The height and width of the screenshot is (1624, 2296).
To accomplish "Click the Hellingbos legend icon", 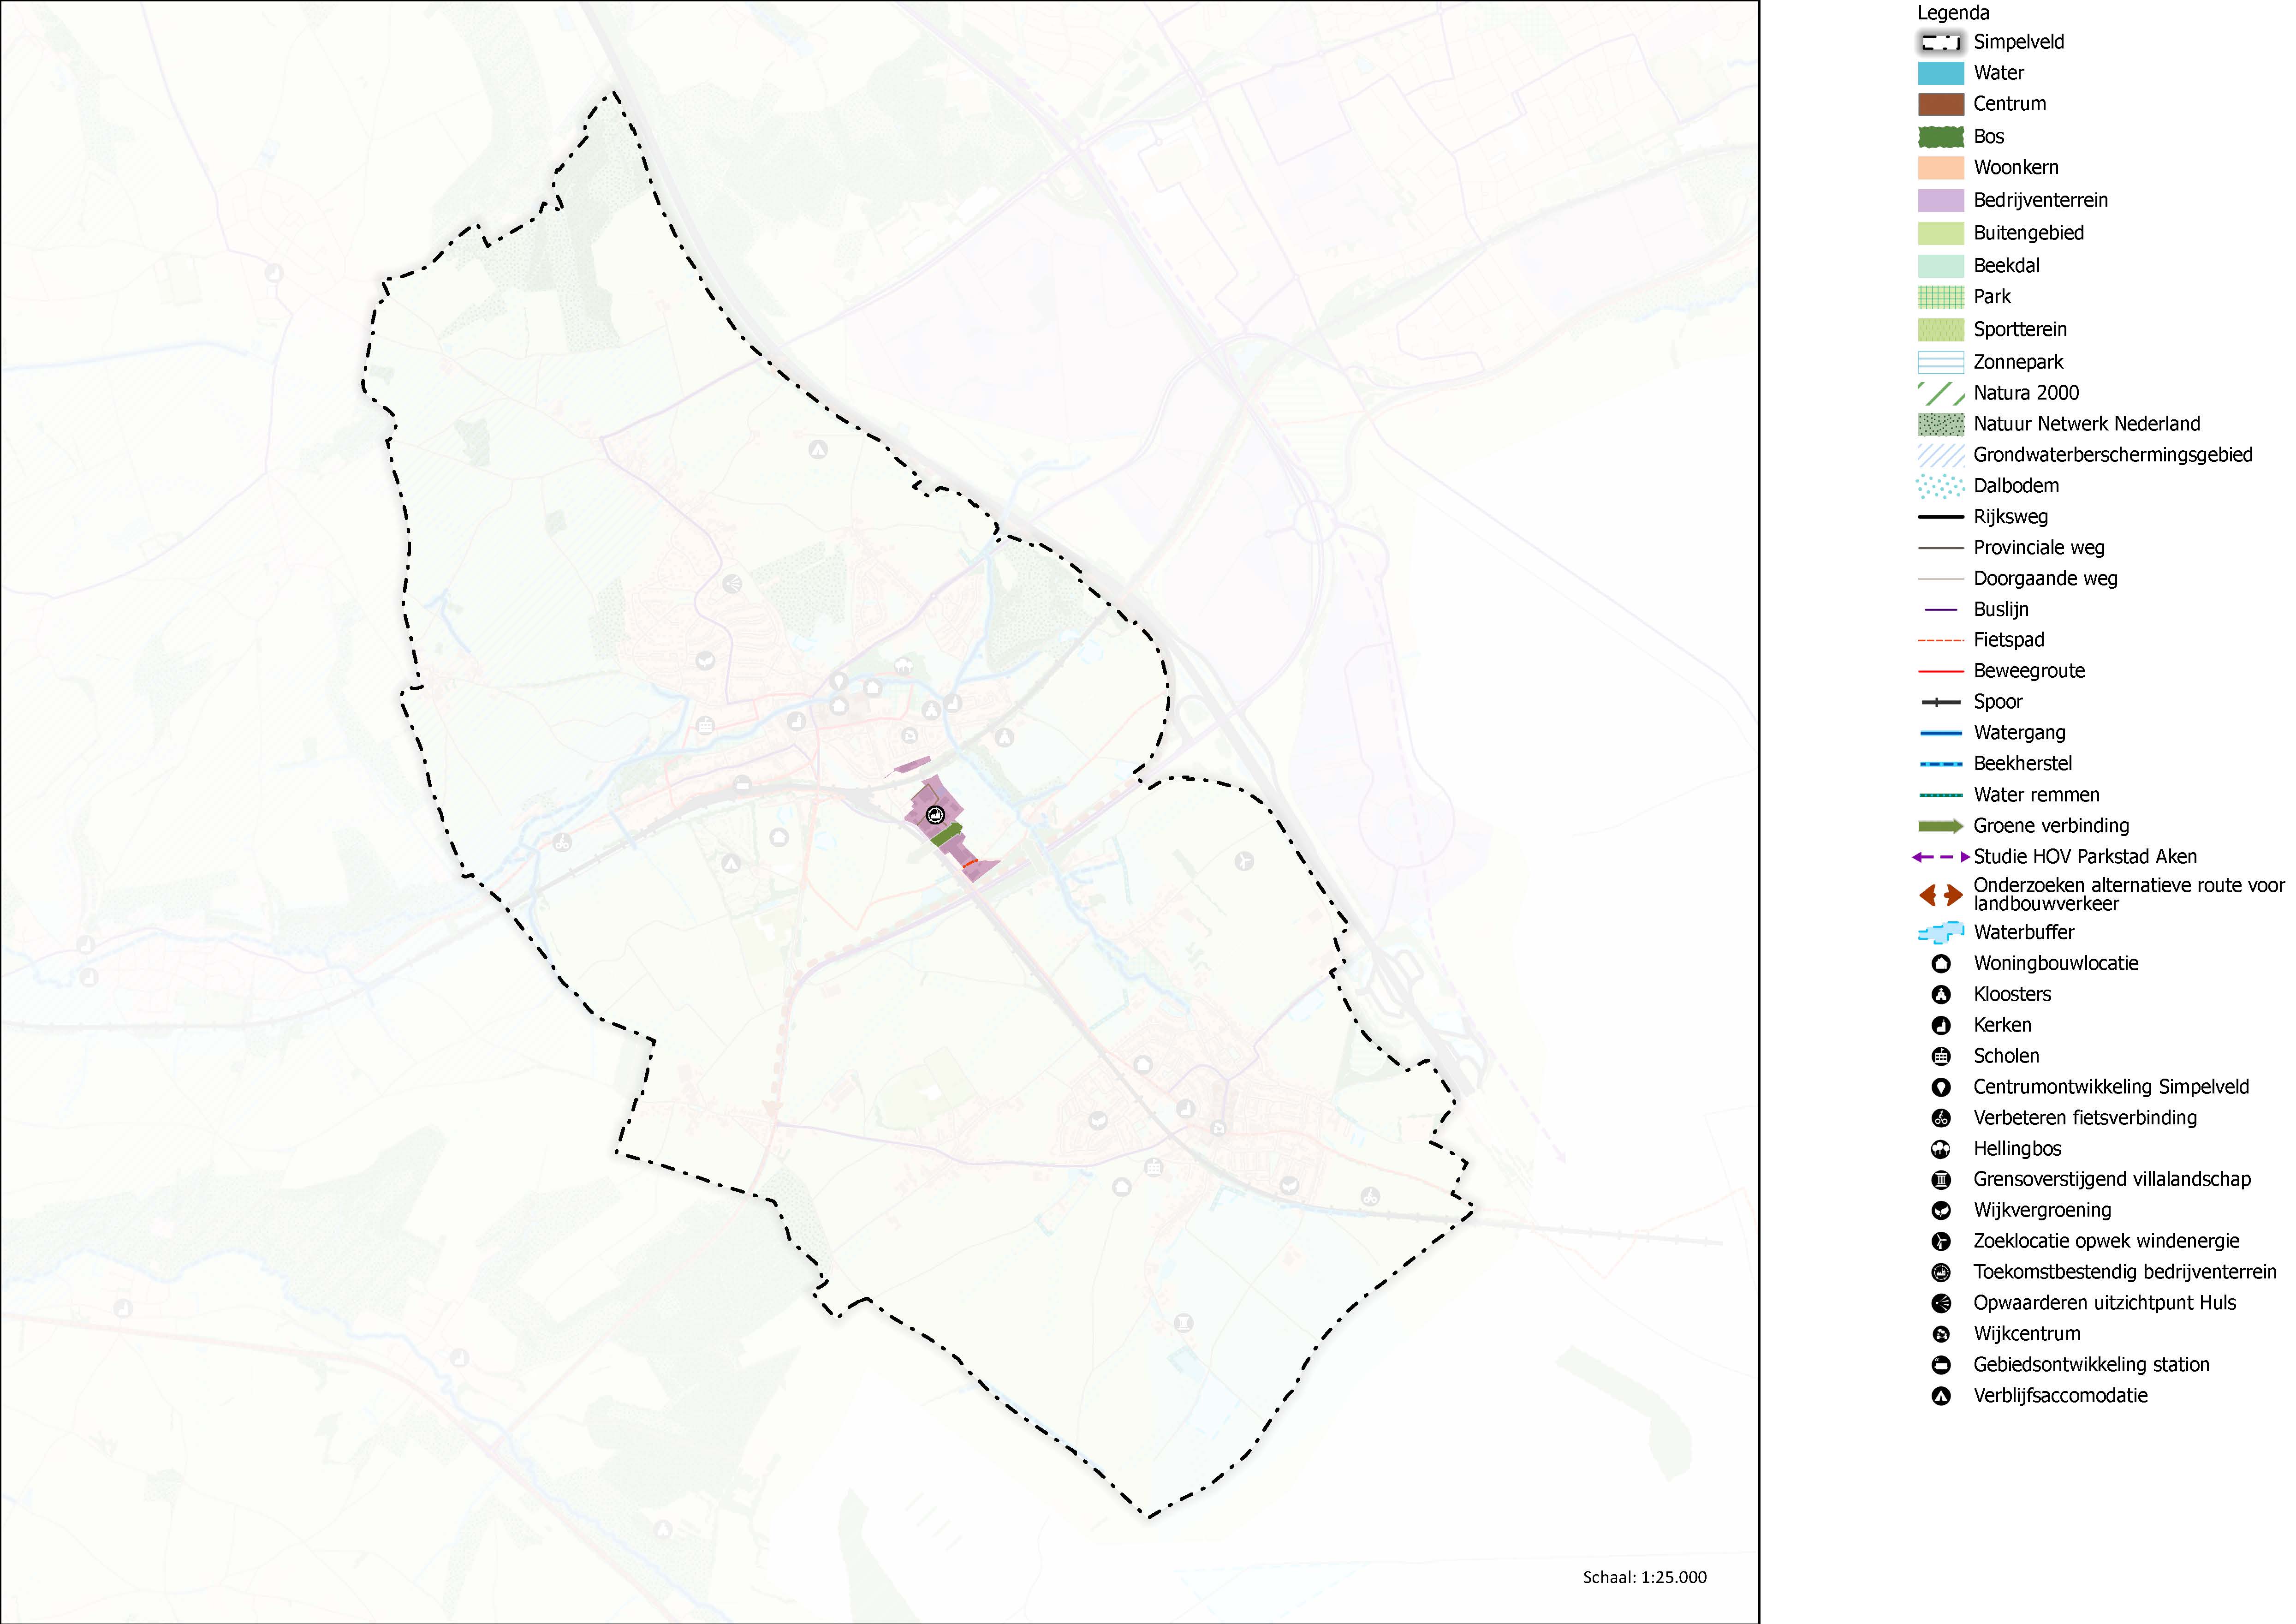I will tap(1940, 1149).
